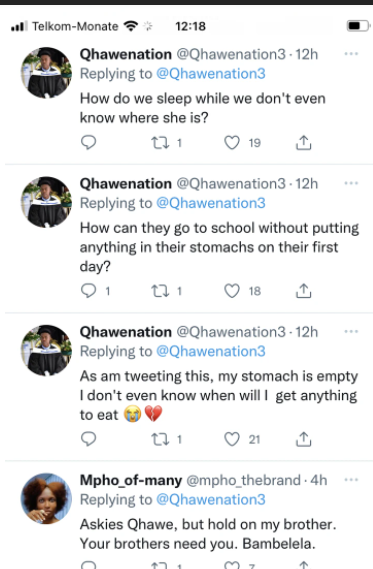373x569 pixels.
Task: Share the 'go to school' tweet
Action: point(303,291)
